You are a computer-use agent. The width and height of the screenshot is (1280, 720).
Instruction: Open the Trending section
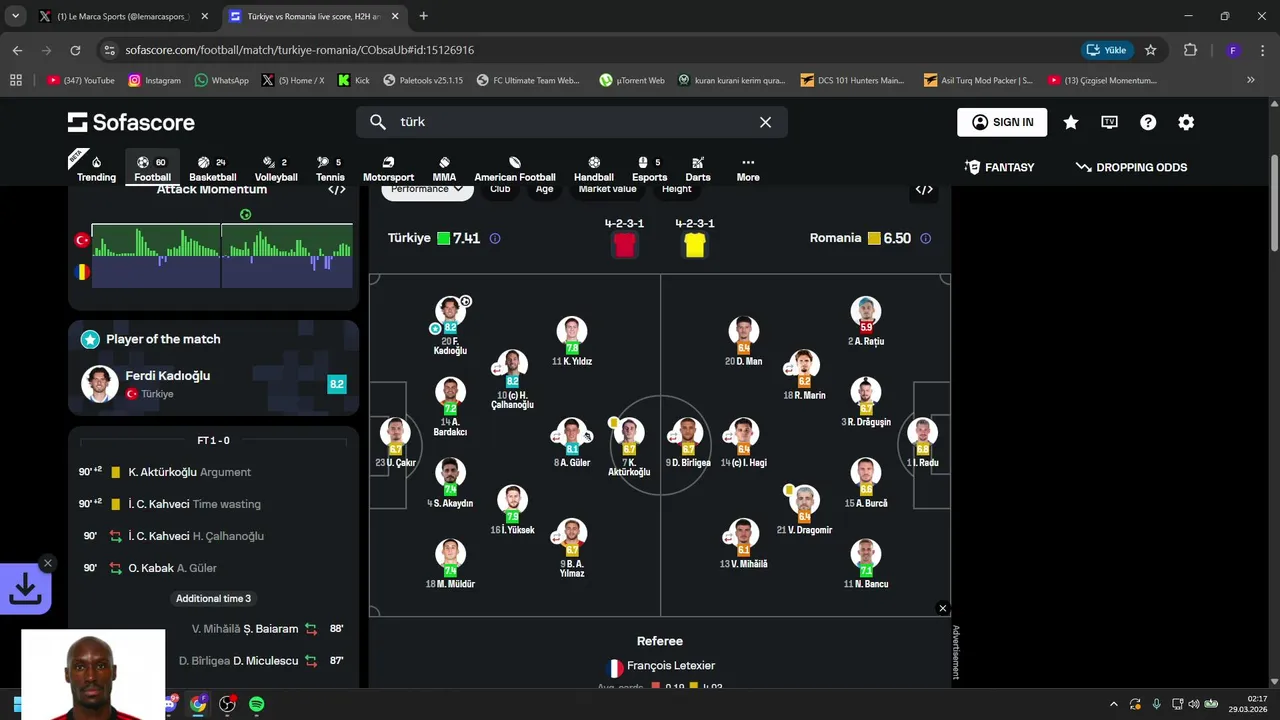96,168
